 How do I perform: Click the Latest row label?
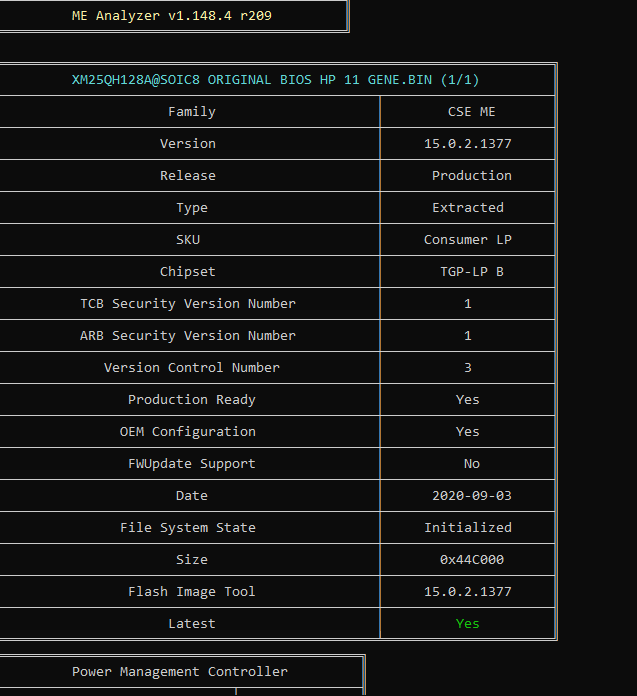point(192,623)
